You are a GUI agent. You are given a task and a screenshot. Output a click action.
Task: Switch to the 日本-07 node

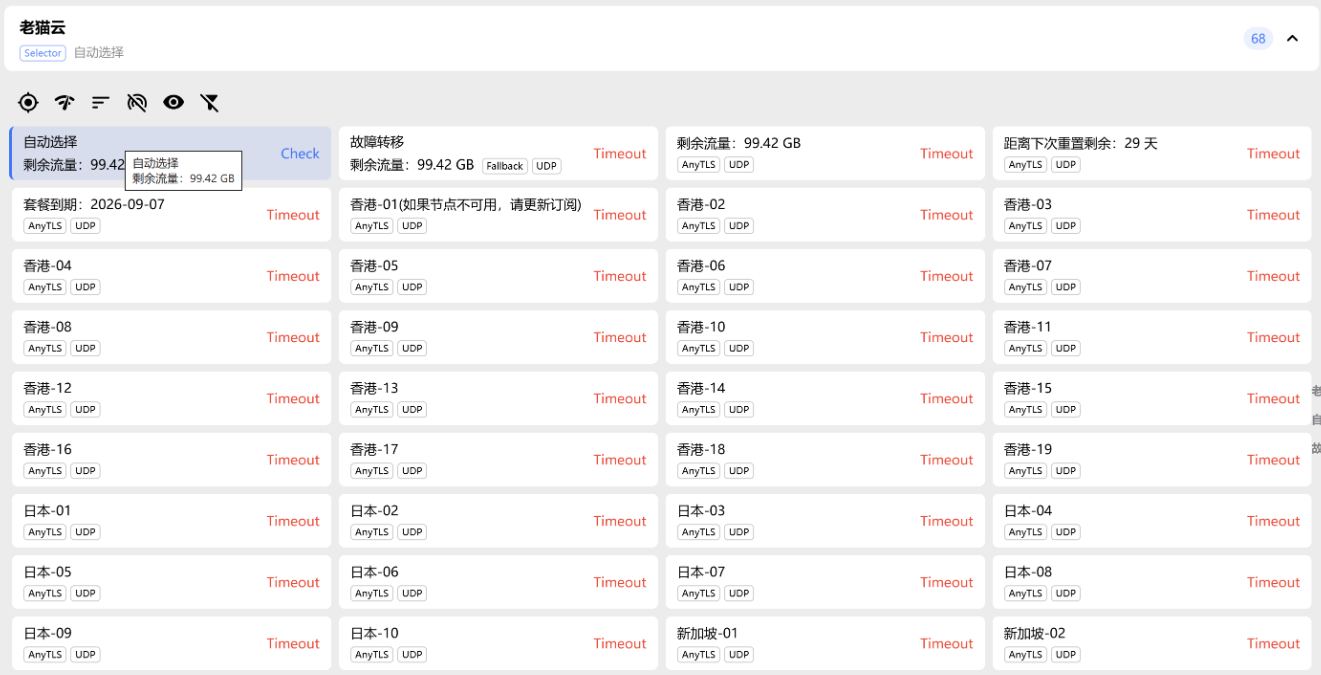[x=825, y=582]
